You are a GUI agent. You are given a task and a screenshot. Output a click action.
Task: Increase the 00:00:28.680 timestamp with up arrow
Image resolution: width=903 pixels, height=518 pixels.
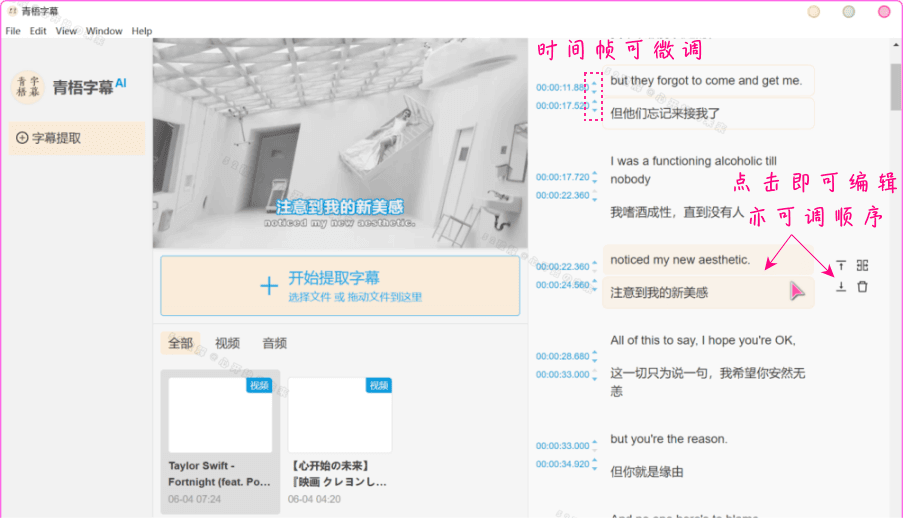coord(595,353)
